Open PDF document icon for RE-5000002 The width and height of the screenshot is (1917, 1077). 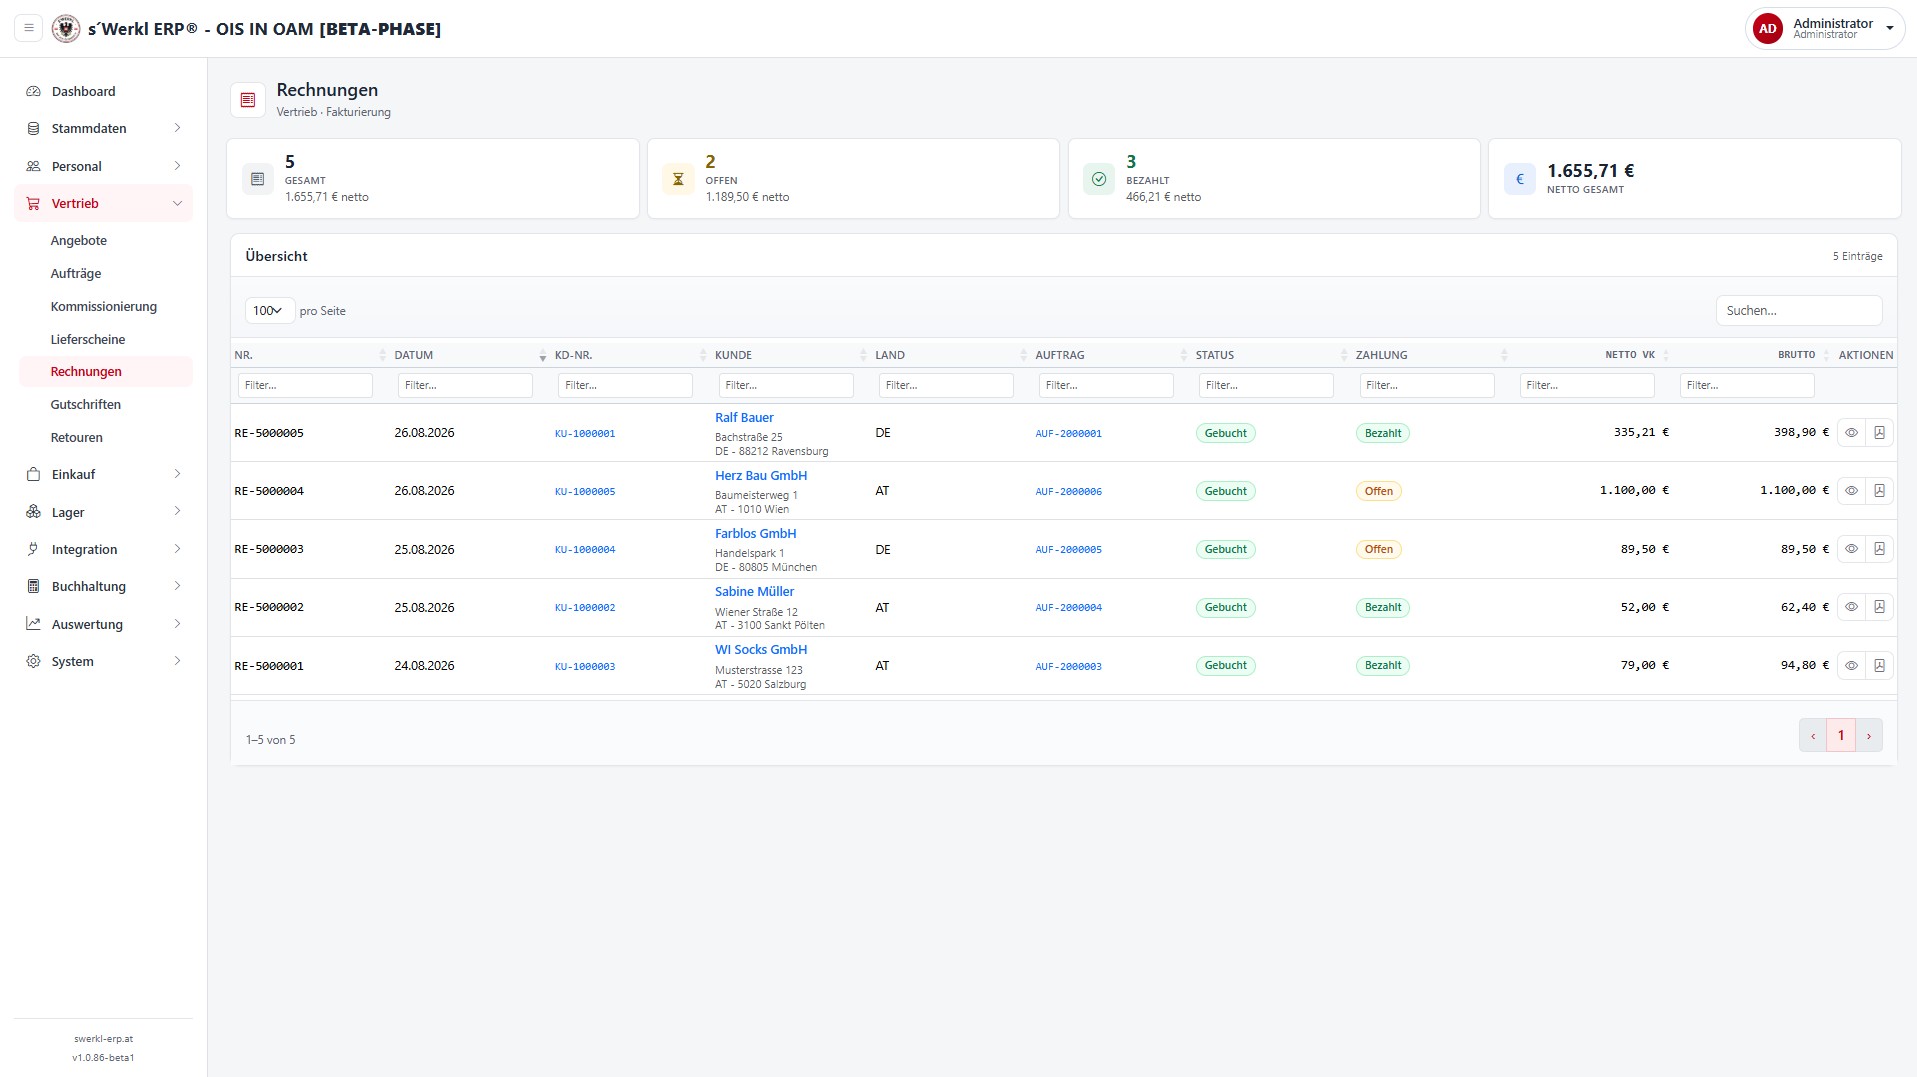[x=1879, y=607]
